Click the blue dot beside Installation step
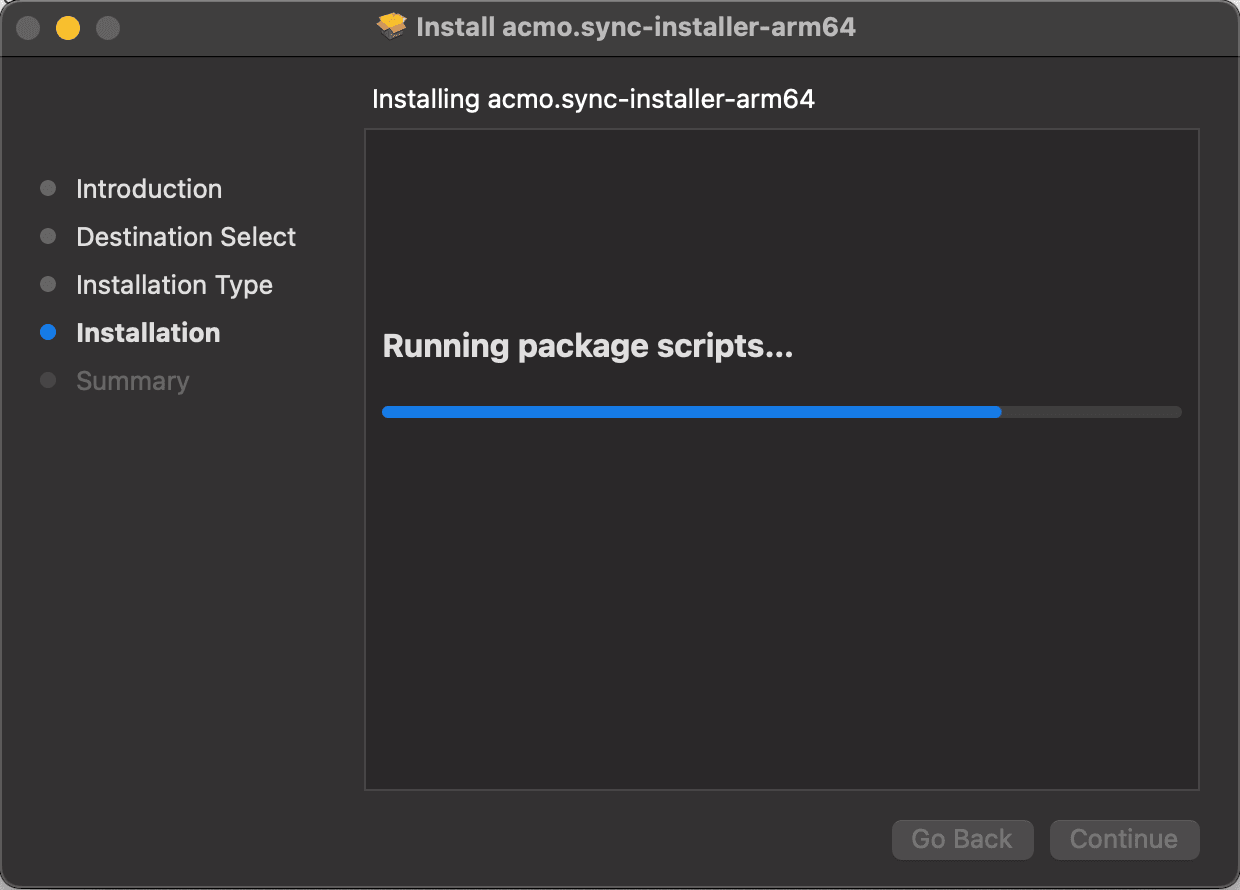Viewport: 1240px width, 890px height. 48,332
